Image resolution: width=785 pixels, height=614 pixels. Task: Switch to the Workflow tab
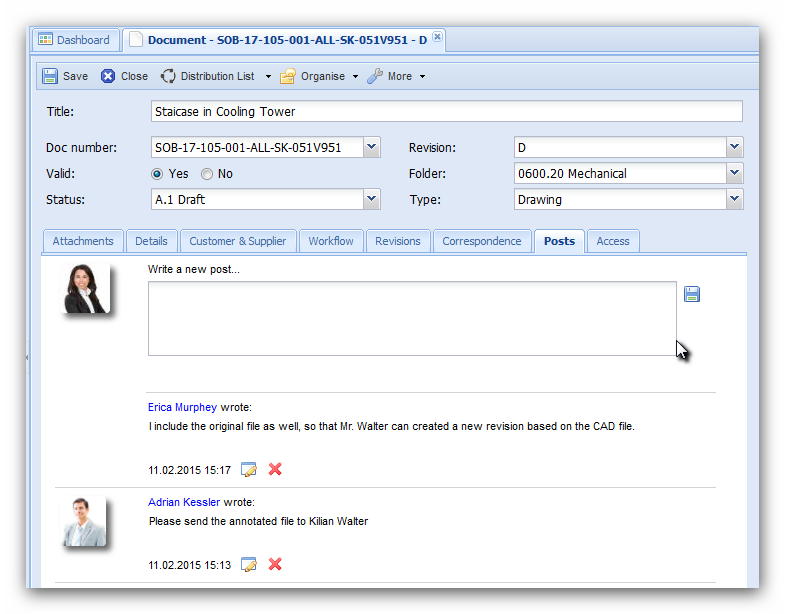tap(331, 241)
